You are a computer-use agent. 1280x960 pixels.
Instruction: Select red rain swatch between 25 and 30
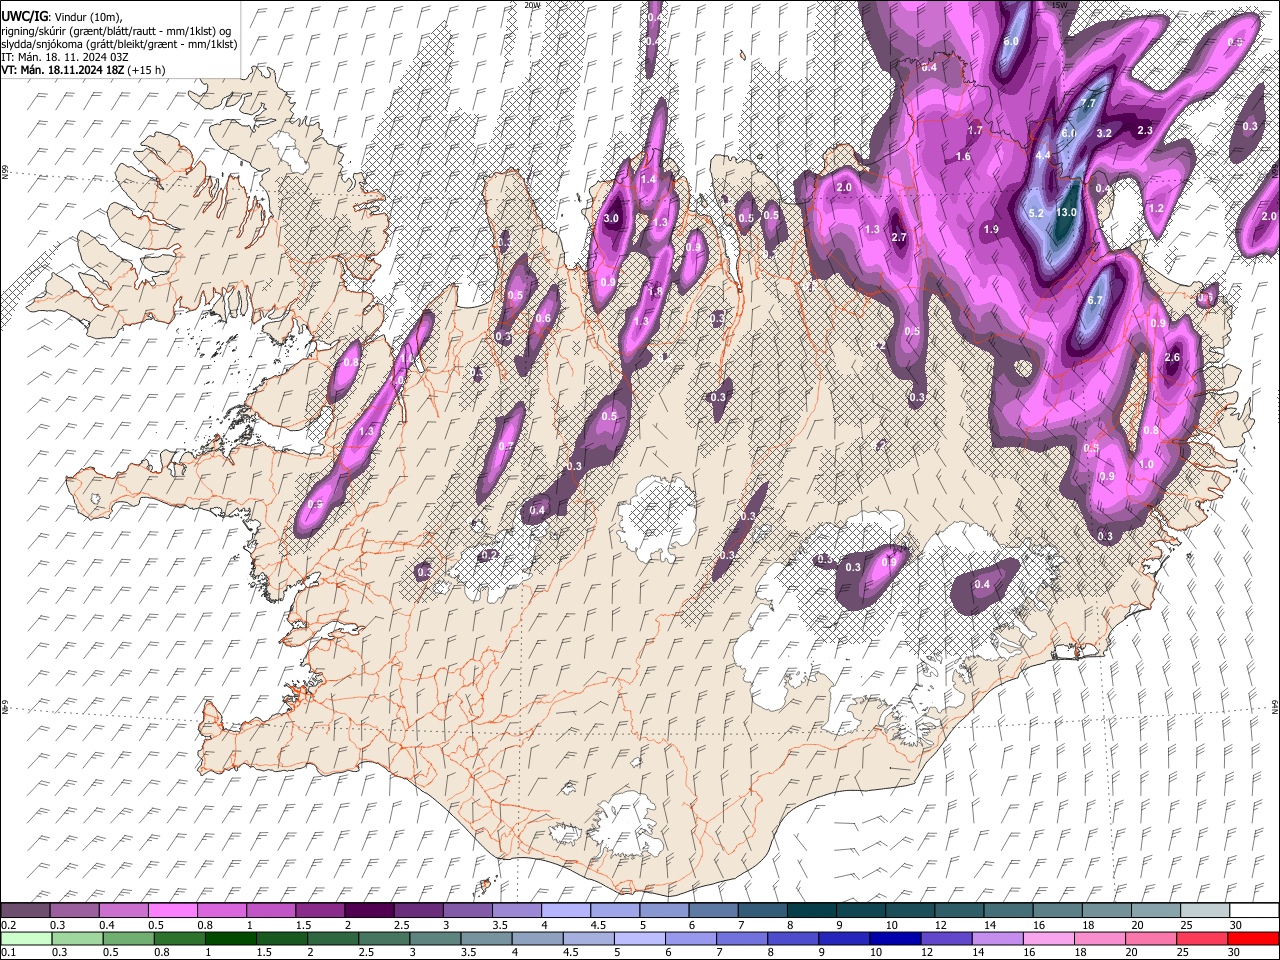[1202, 938]
